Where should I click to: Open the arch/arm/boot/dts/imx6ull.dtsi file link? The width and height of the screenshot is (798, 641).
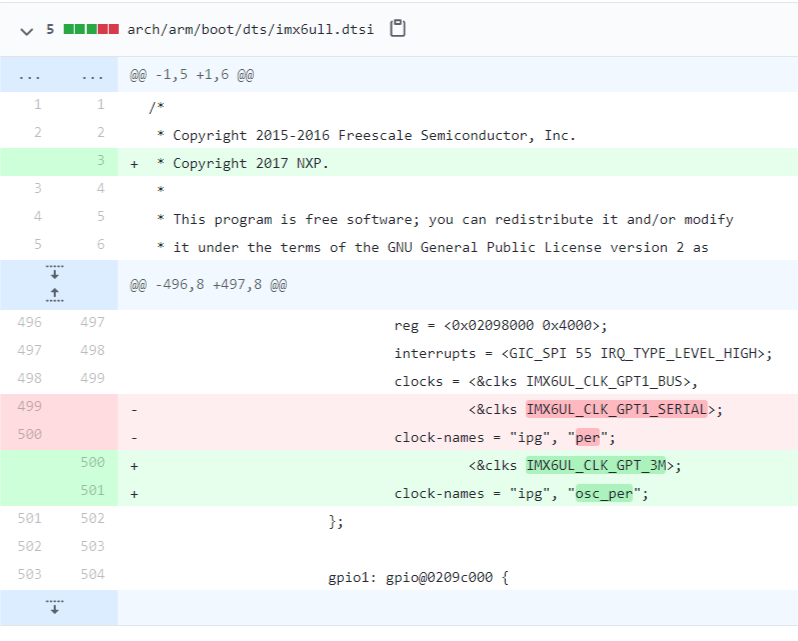[x=250, y=30]
